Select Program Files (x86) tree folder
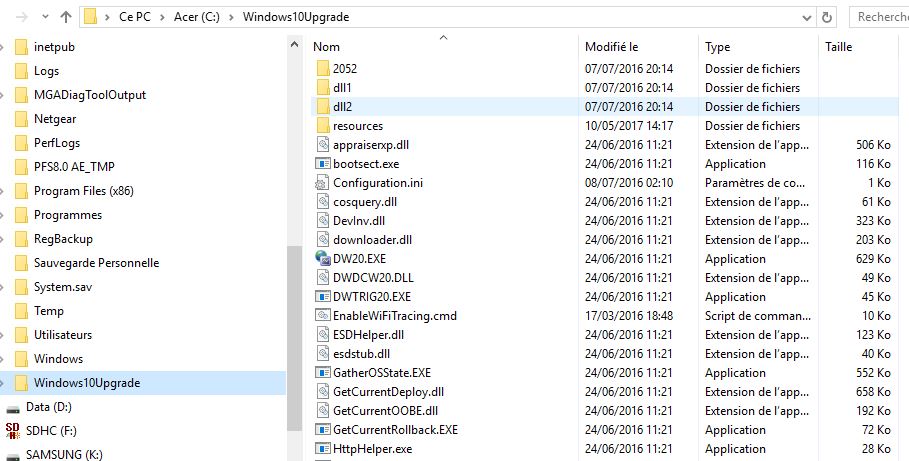Viewport: 909px width, 461px height. click(x=83, y=191)
